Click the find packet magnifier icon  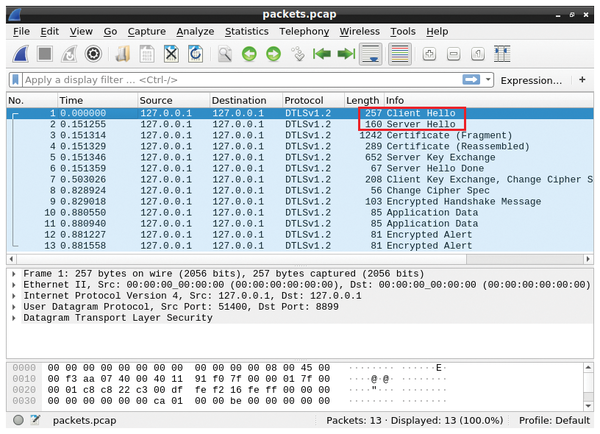pos(226,54)
